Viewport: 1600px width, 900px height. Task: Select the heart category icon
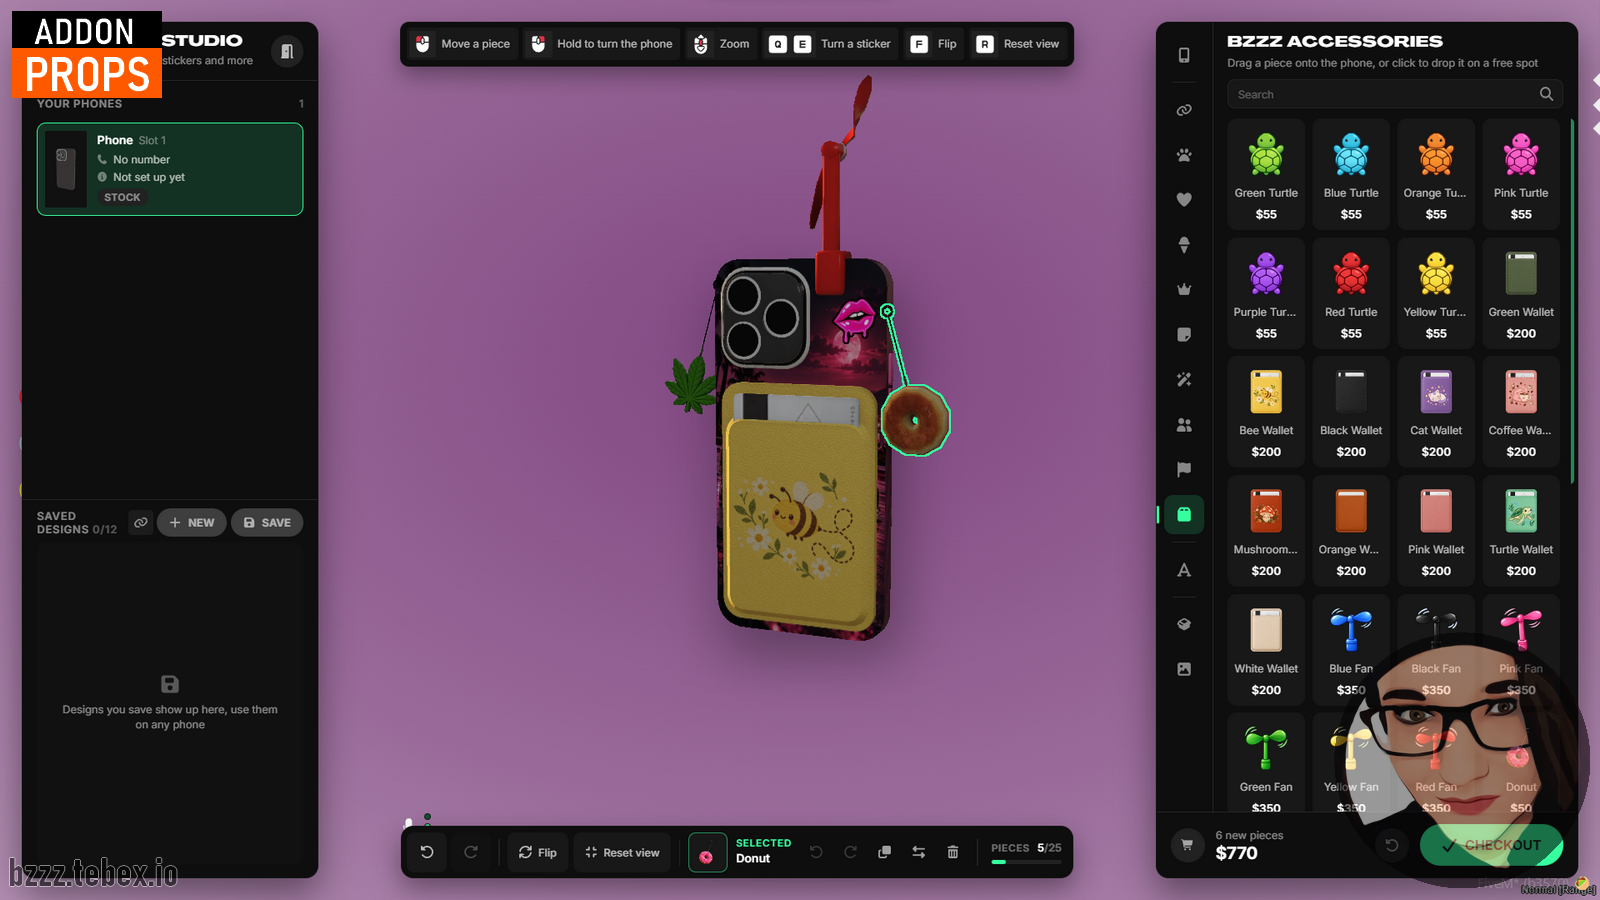click(1184, 200)
